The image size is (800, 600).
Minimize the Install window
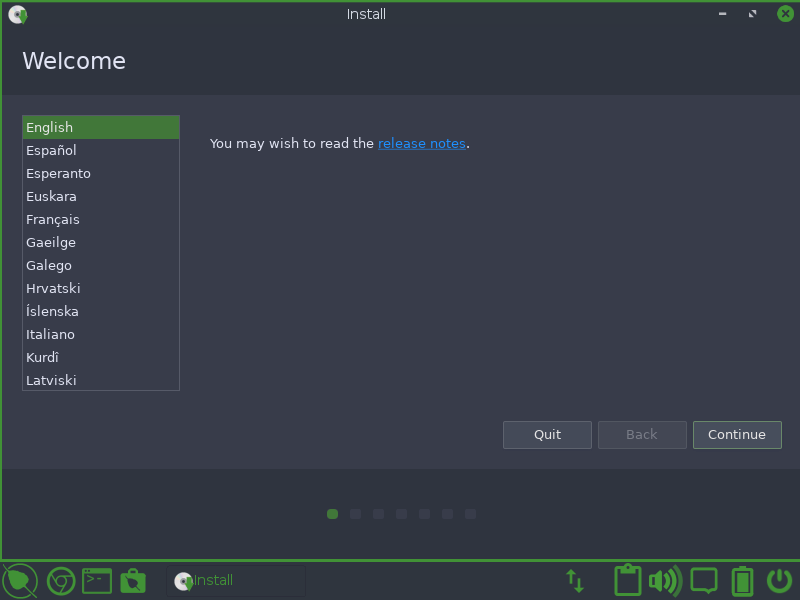point(722,14)
